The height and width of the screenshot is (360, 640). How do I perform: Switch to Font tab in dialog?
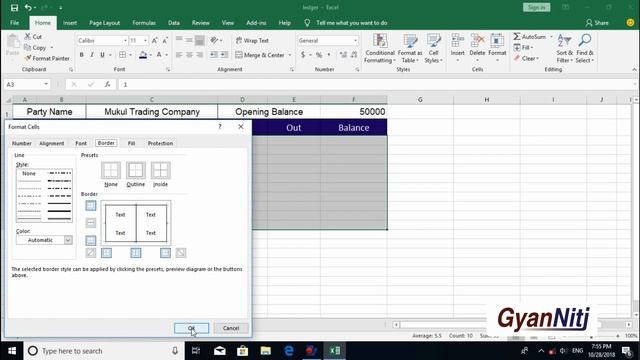81,143
